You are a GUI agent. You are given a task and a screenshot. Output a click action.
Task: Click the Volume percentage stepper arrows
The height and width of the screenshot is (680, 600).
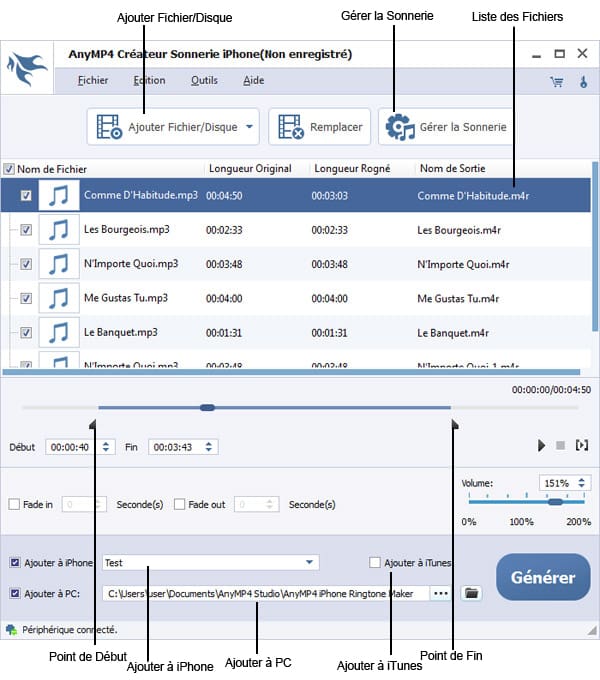581,483
